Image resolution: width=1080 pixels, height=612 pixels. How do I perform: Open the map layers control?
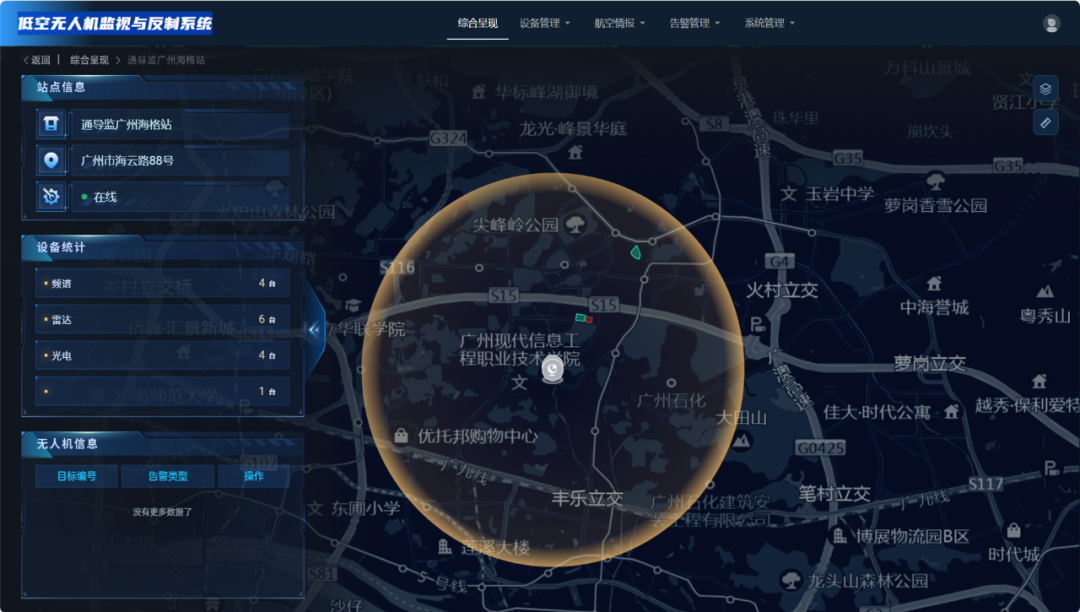click(x=1045, y=89)
